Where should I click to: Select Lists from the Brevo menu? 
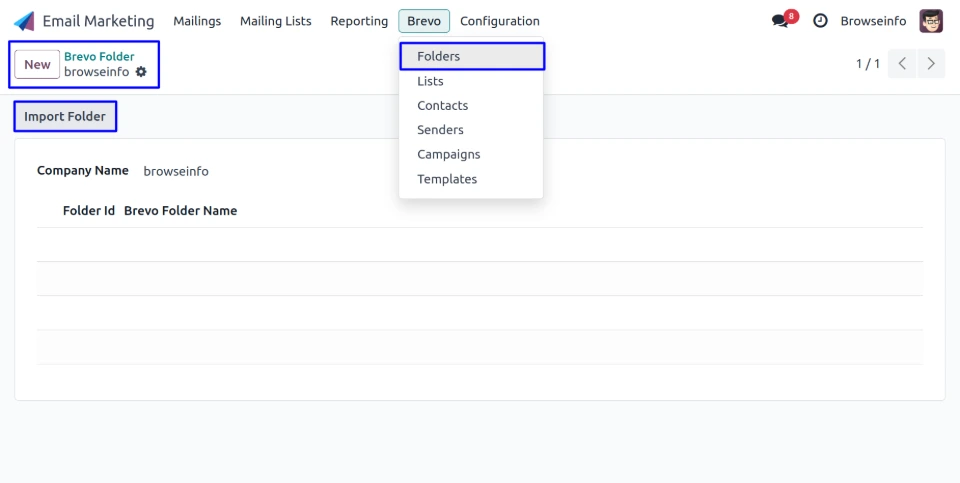click(430, 81)
